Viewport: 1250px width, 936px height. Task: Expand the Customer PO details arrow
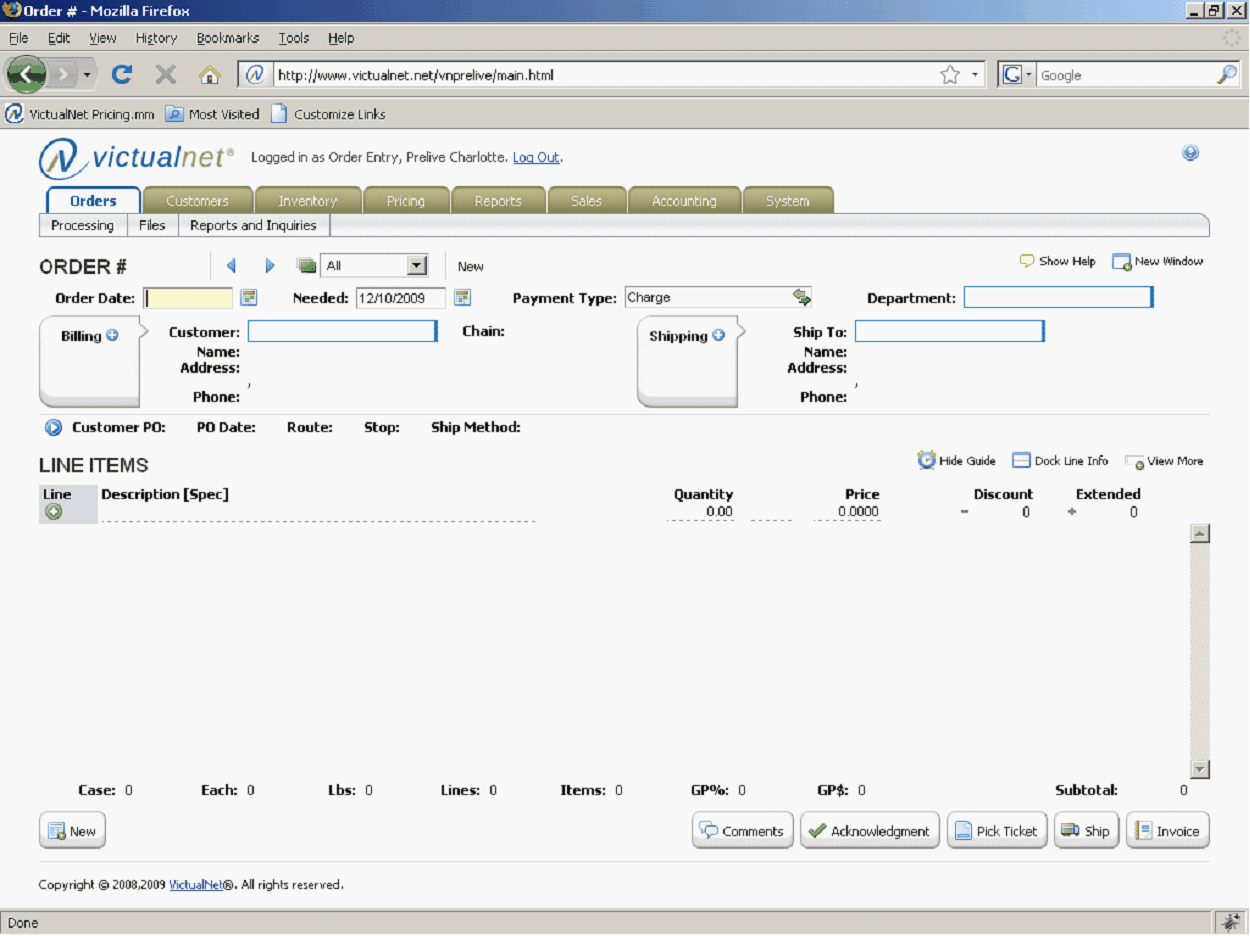click(x=54, y=428)
